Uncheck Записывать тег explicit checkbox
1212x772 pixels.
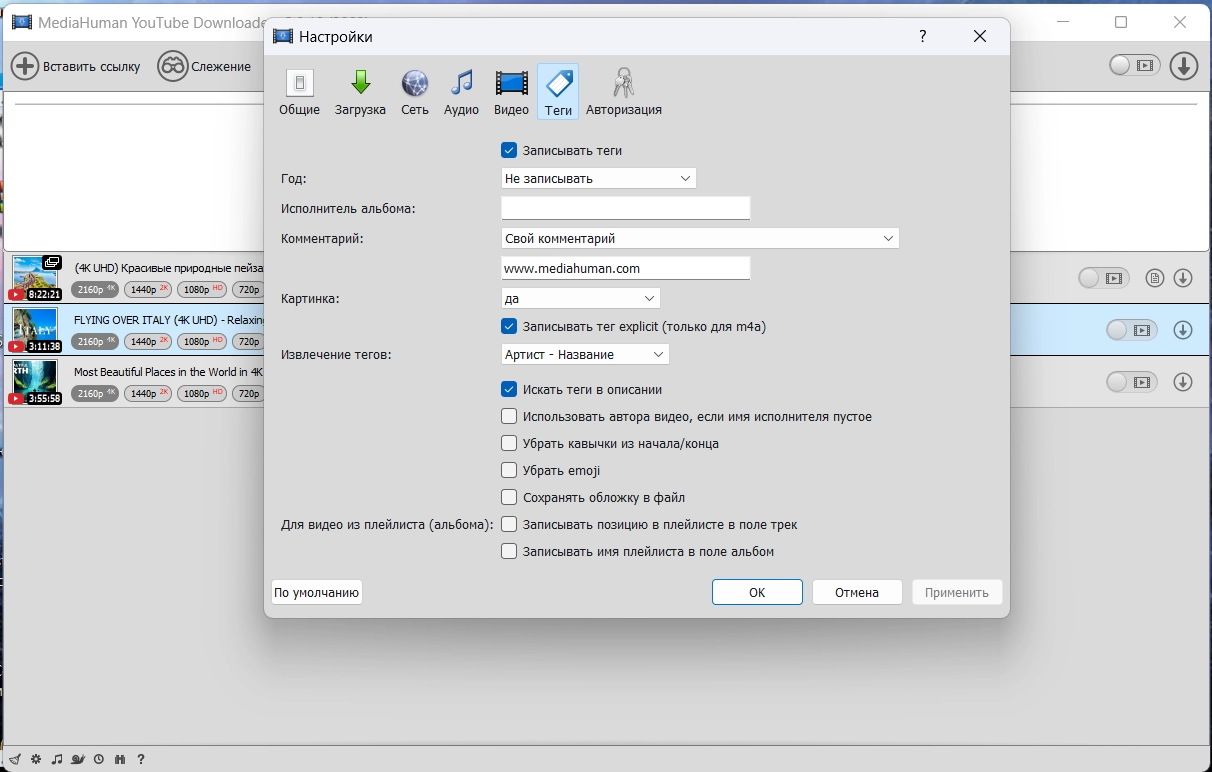[x=509, y=326]
